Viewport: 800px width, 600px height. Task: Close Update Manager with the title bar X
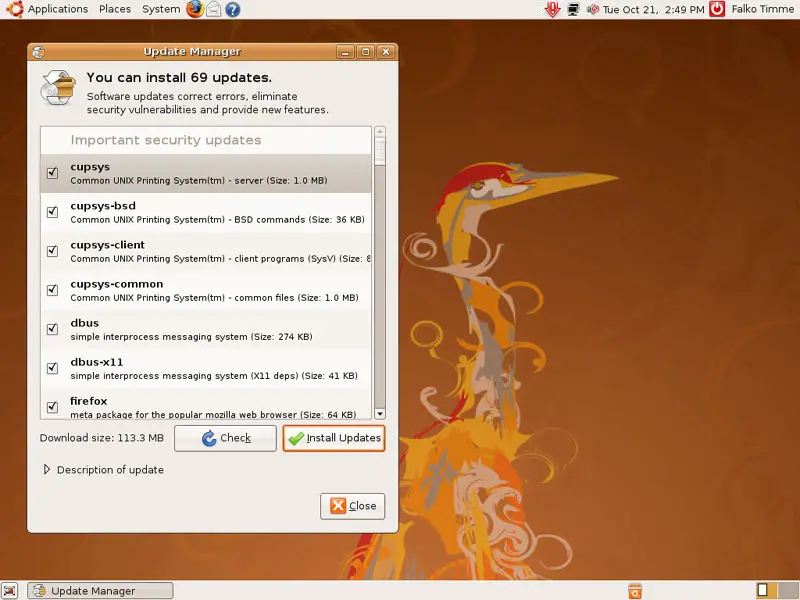pos(386,52)
